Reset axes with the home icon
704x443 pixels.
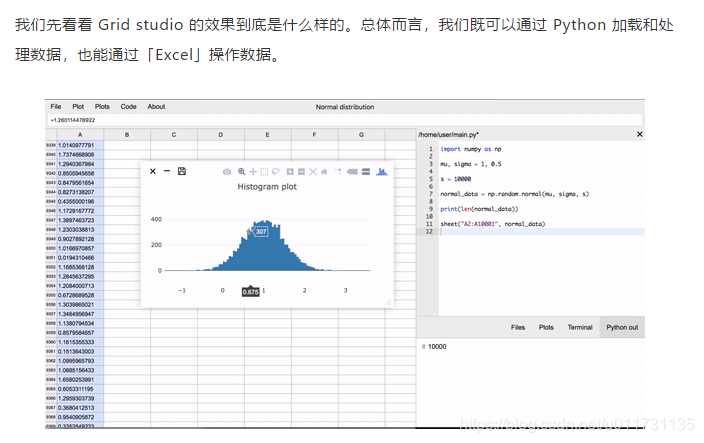pyautogui.click(x=324, y=171)
